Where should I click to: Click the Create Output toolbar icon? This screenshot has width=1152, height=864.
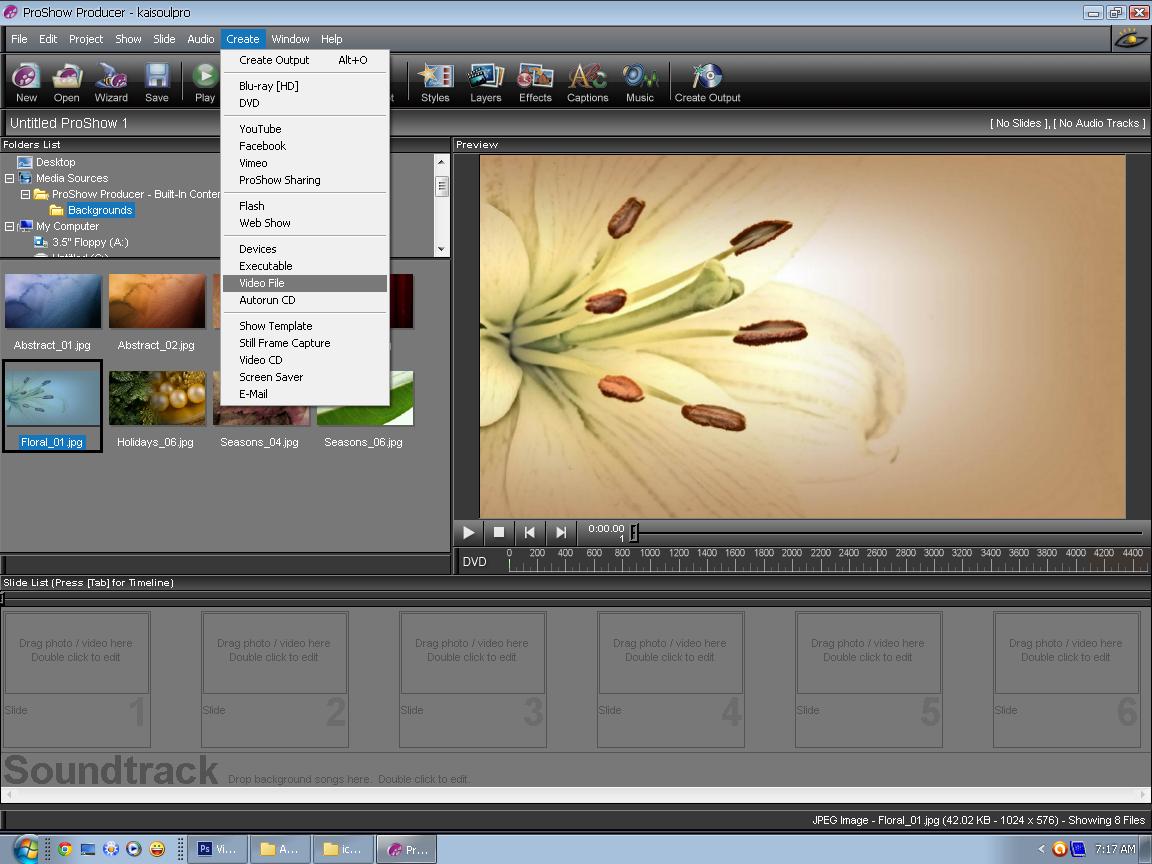coord(707,82)
